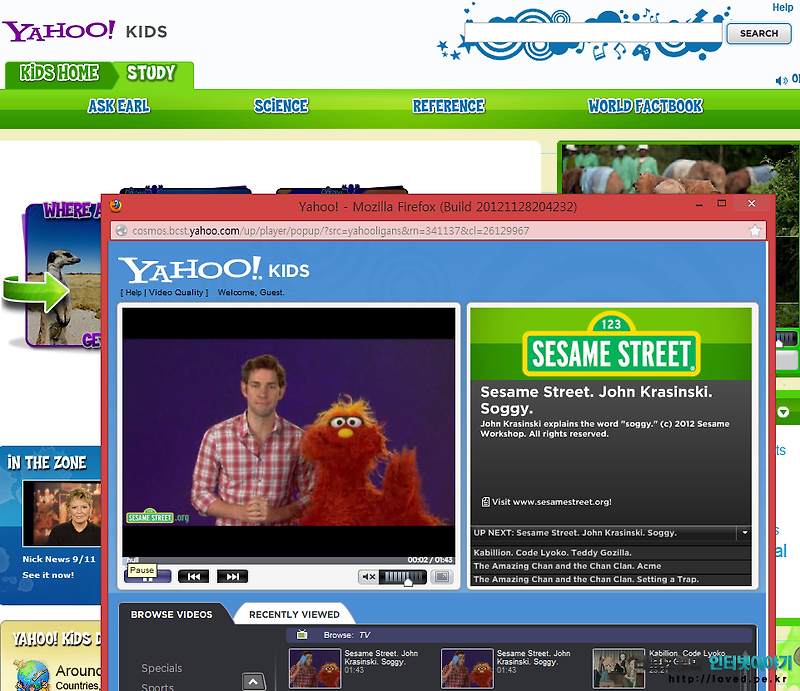
Task: Switch to the Recently Viewed tab
Action: pyautogui.click(x=294, y=614)
